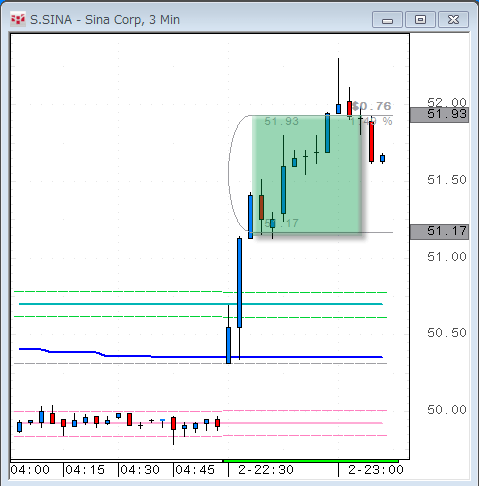The image size is (479, 486).
Task: Click the 50.50 price axis label
Action: 447,333
